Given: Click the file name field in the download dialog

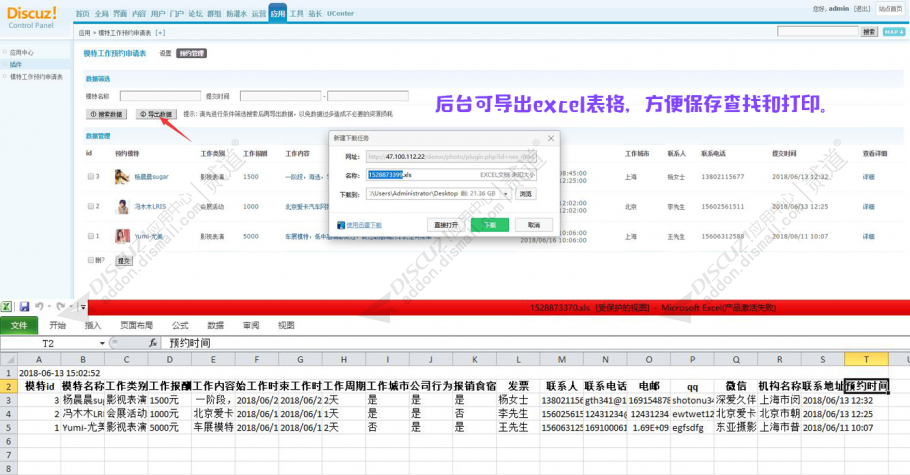Looking at the screenshot, I should (451, 175).
